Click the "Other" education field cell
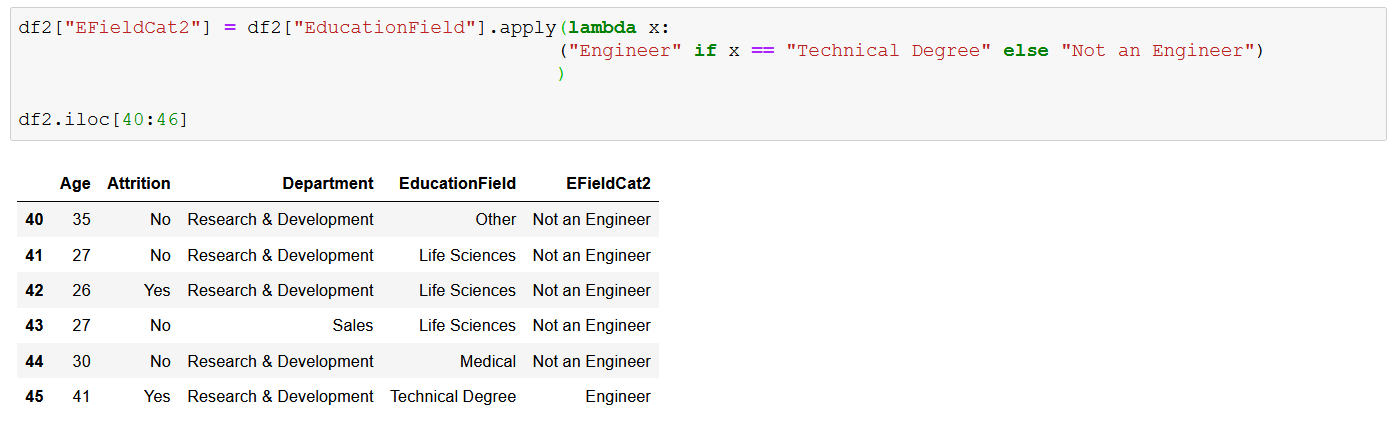The width and height of the screenshot is (1394, 422). tap(496, 220)
